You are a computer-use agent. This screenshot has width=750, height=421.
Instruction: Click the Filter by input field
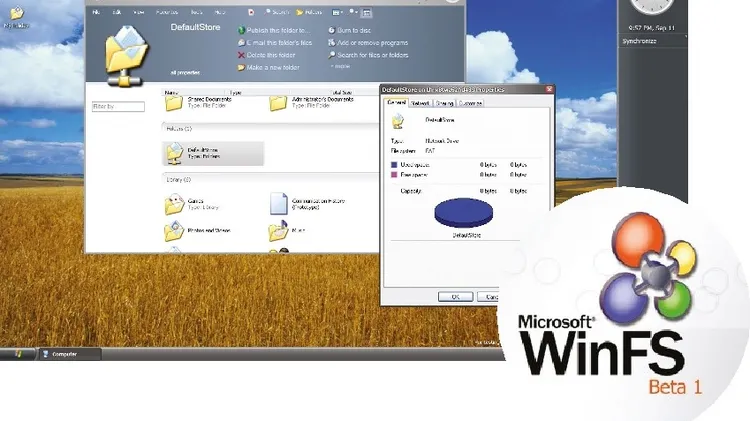(118, 107)
